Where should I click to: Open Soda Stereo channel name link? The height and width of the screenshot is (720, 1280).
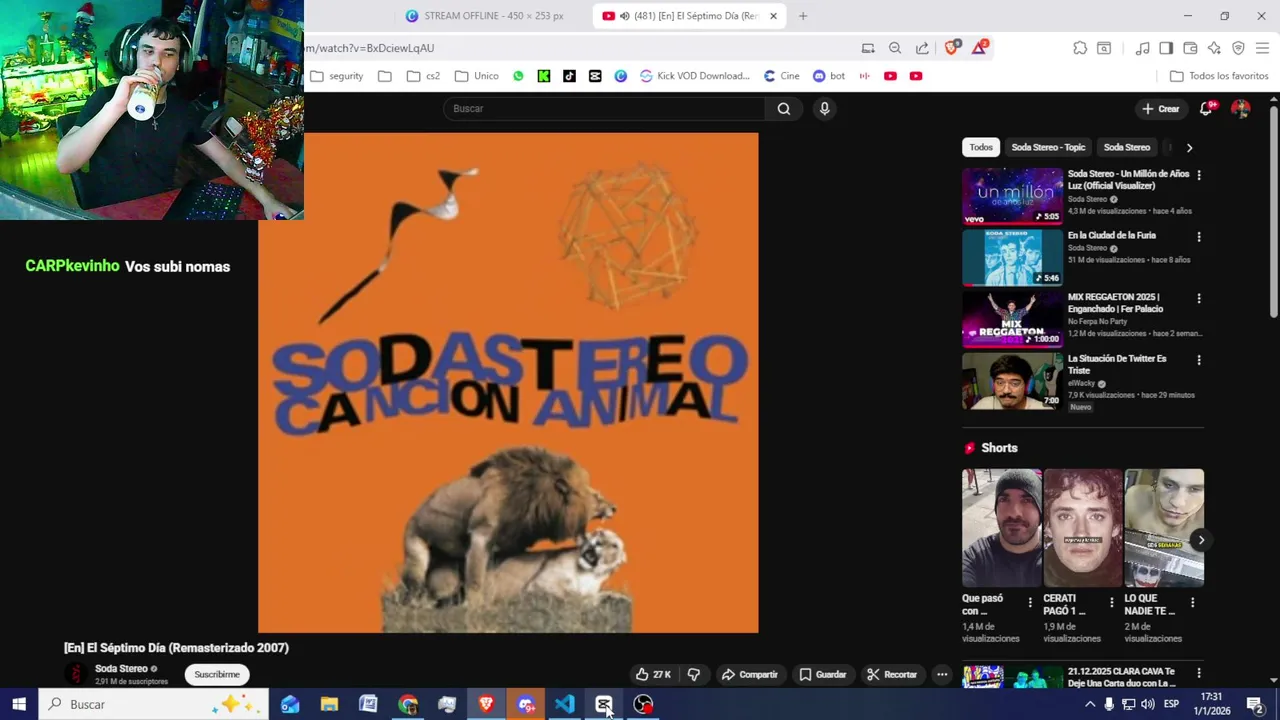121,669
